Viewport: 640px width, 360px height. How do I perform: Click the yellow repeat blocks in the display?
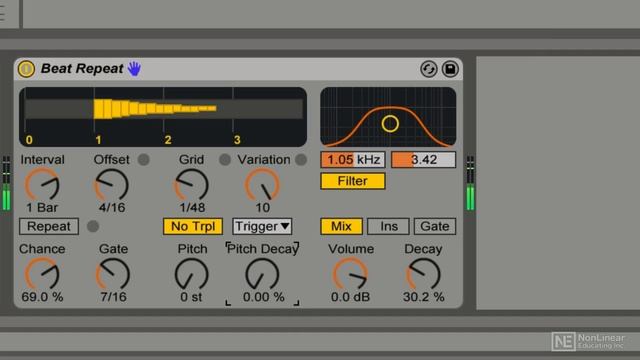click(155, 109)
